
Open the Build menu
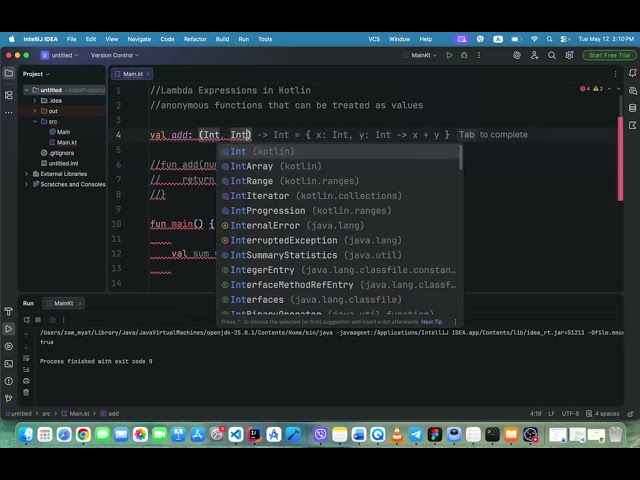click(222, 39)
